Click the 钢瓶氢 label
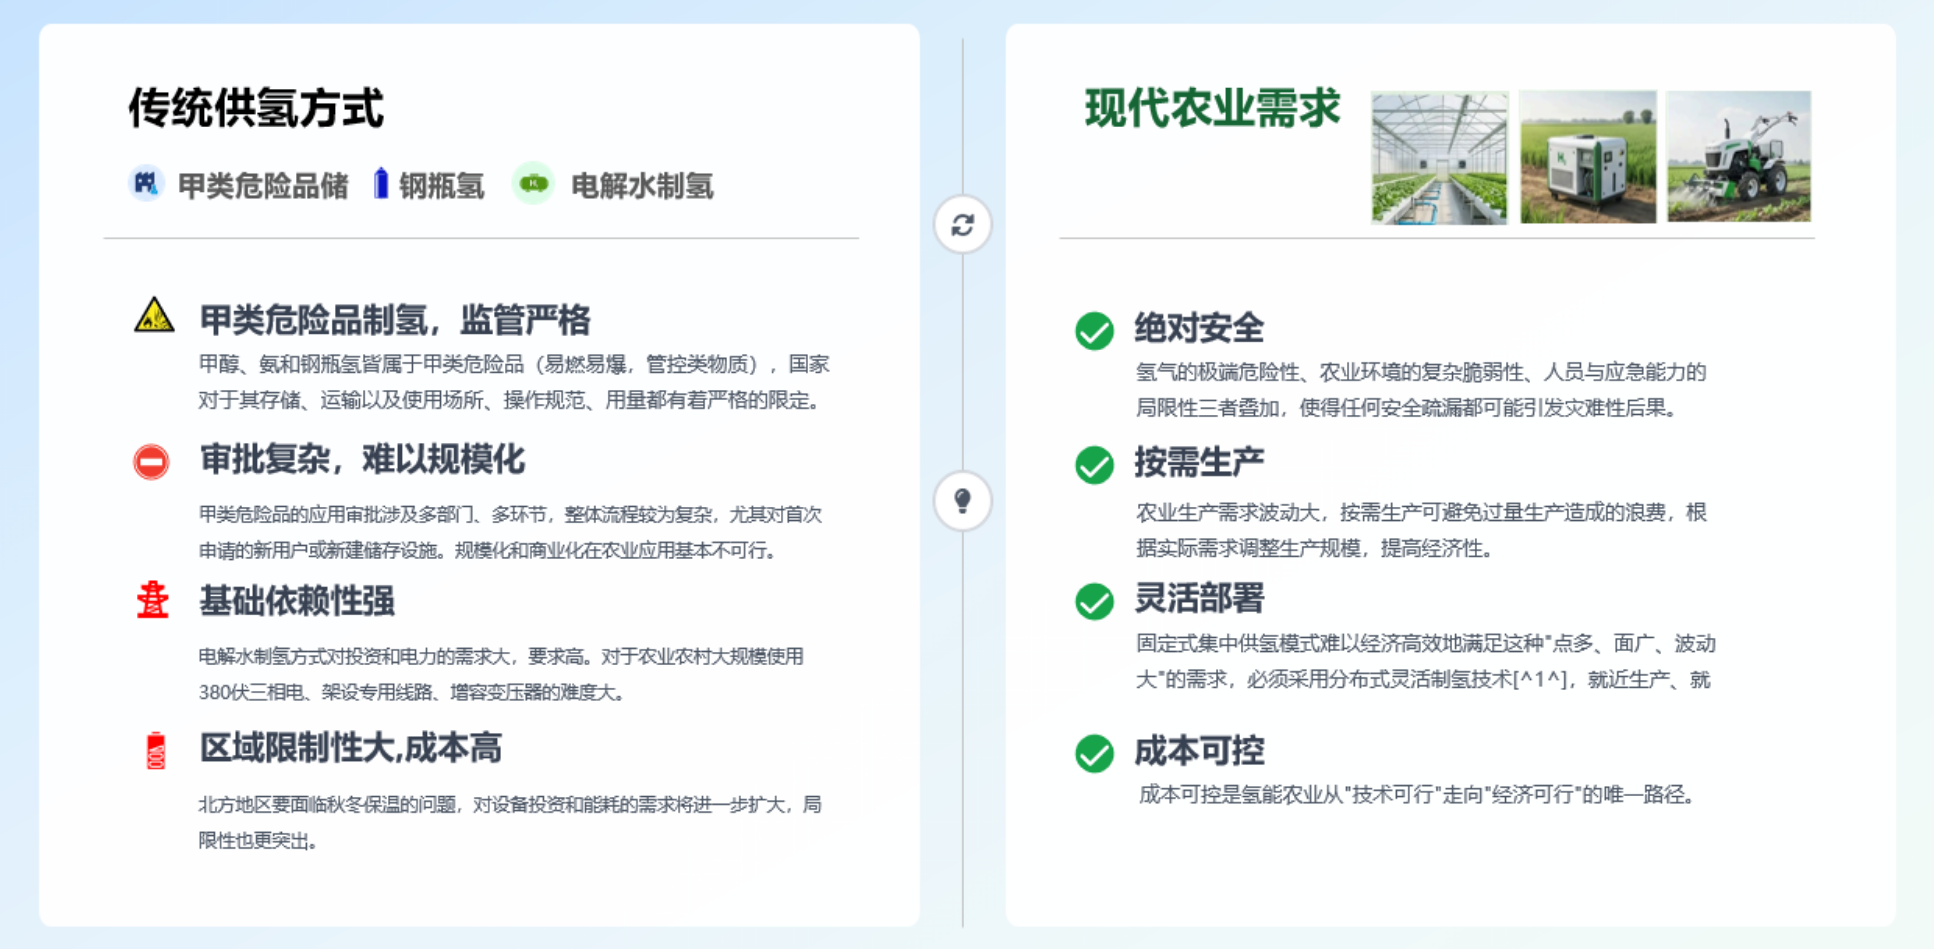 pos(441,186)
